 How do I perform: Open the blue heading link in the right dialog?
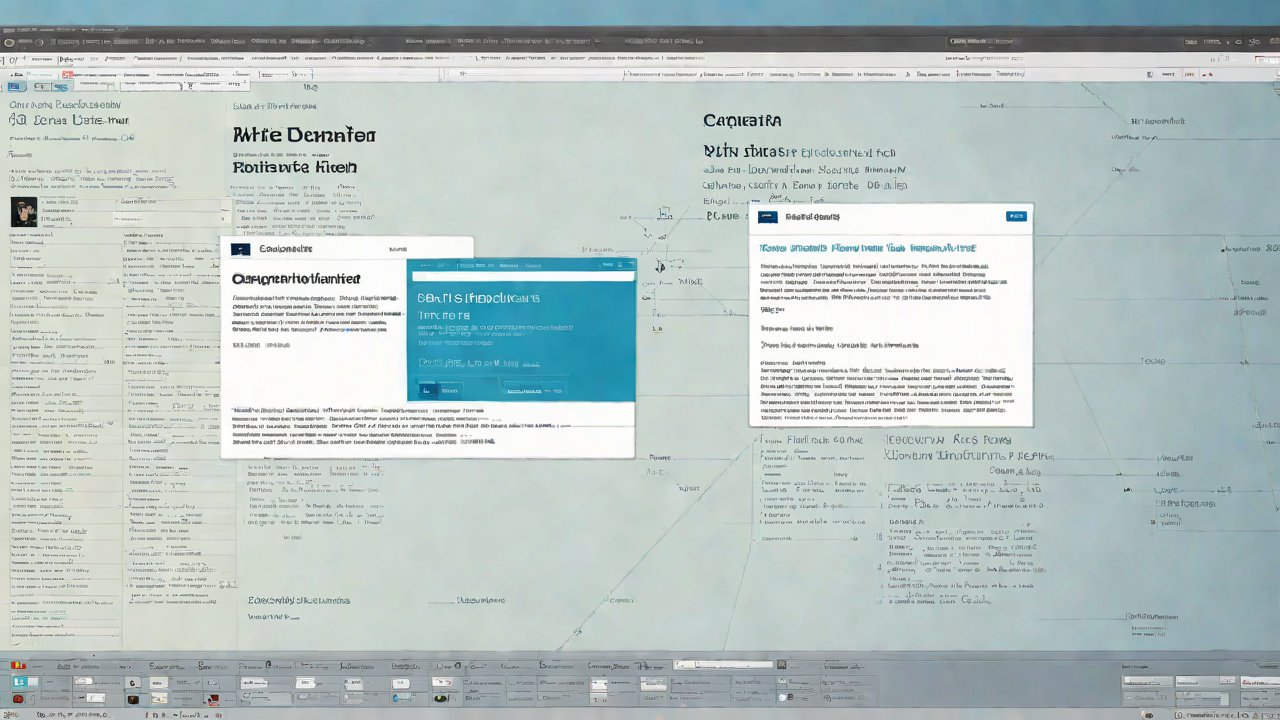point(867,247)
